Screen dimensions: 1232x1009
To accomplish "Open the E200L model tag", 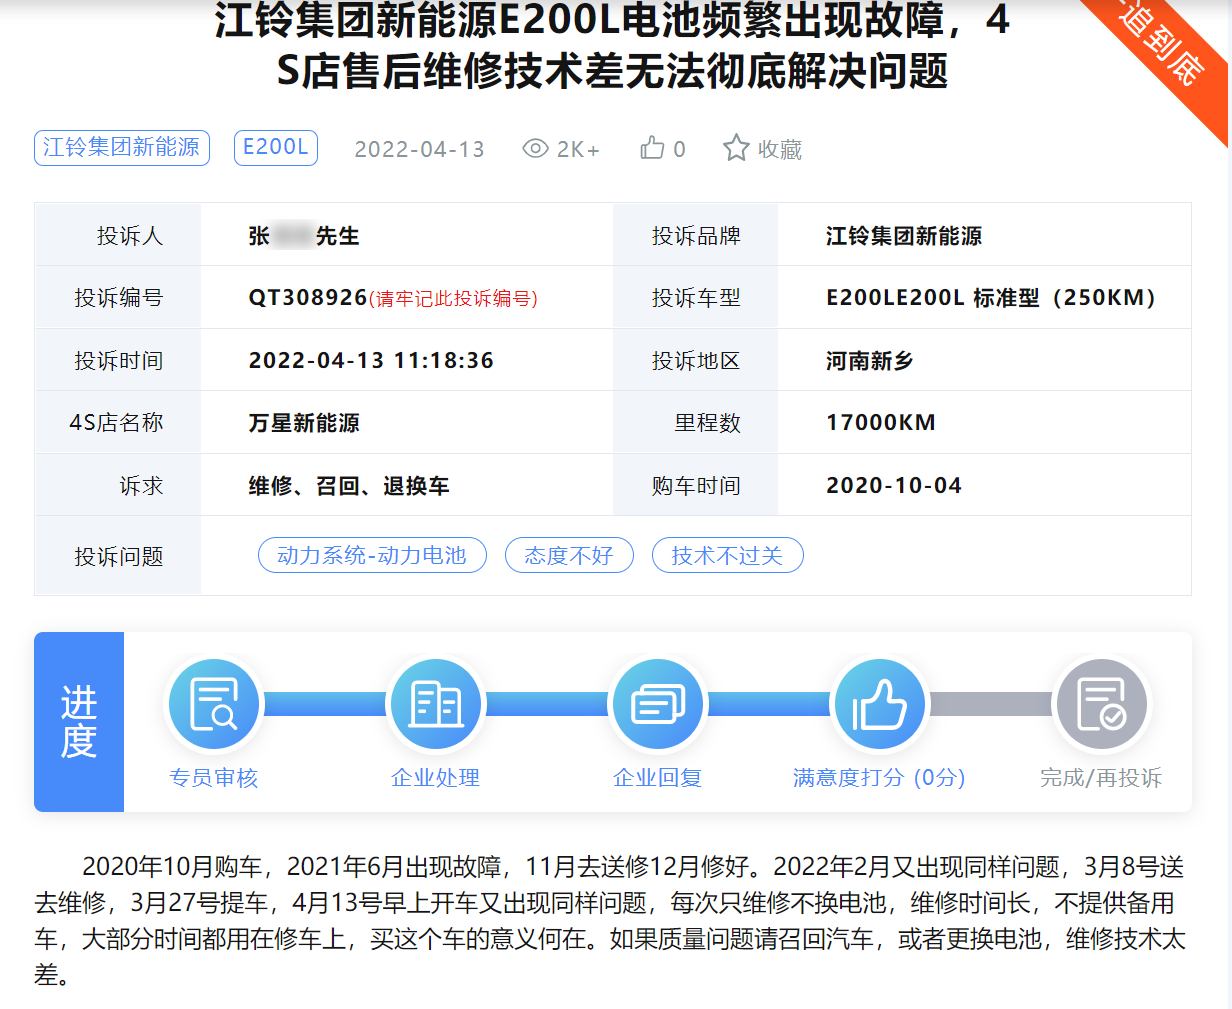I will coord(275,148).
